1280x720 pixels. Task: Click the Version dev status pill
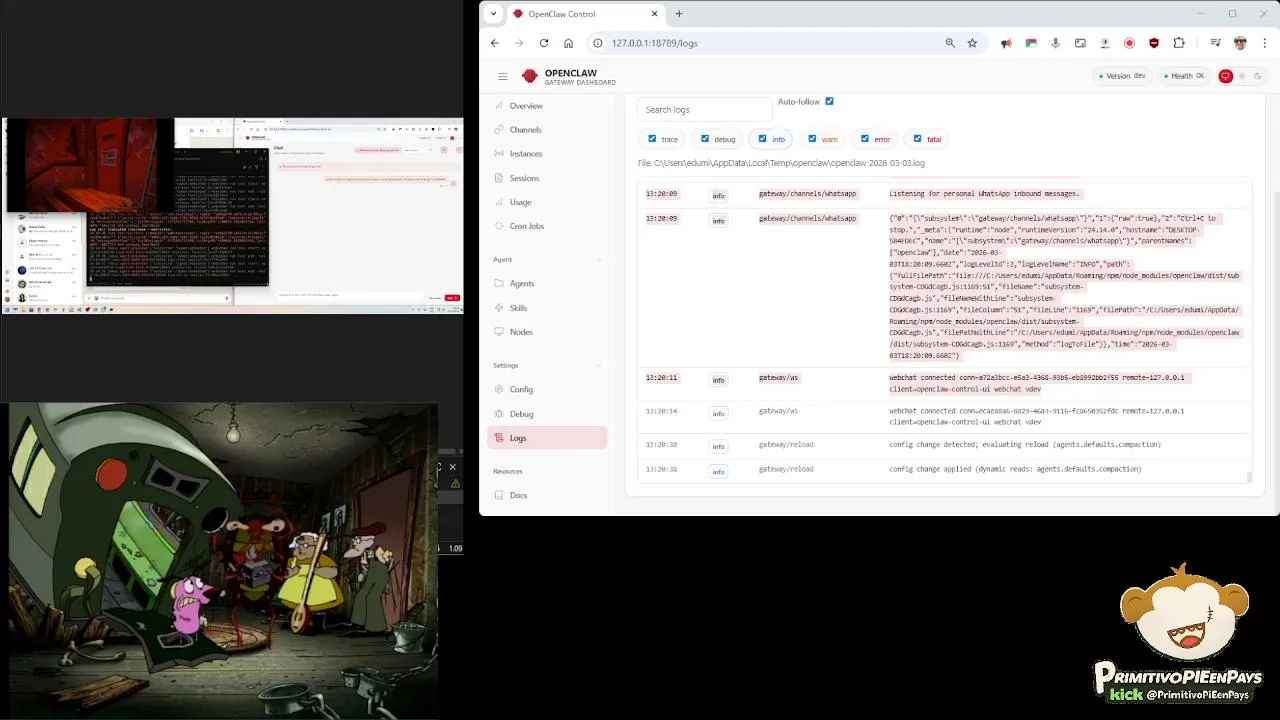(x=1123, y=76)
